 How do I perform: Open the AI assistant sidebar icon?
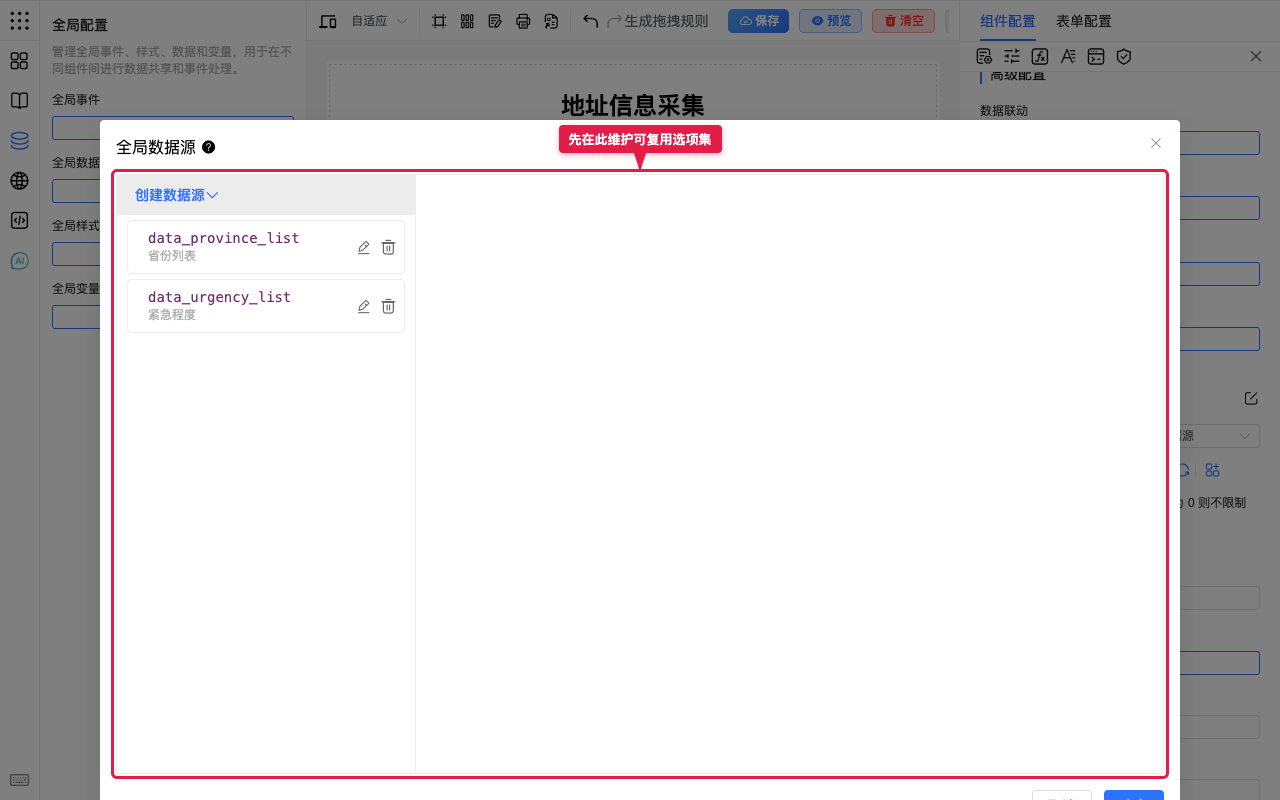coord(19,261)
